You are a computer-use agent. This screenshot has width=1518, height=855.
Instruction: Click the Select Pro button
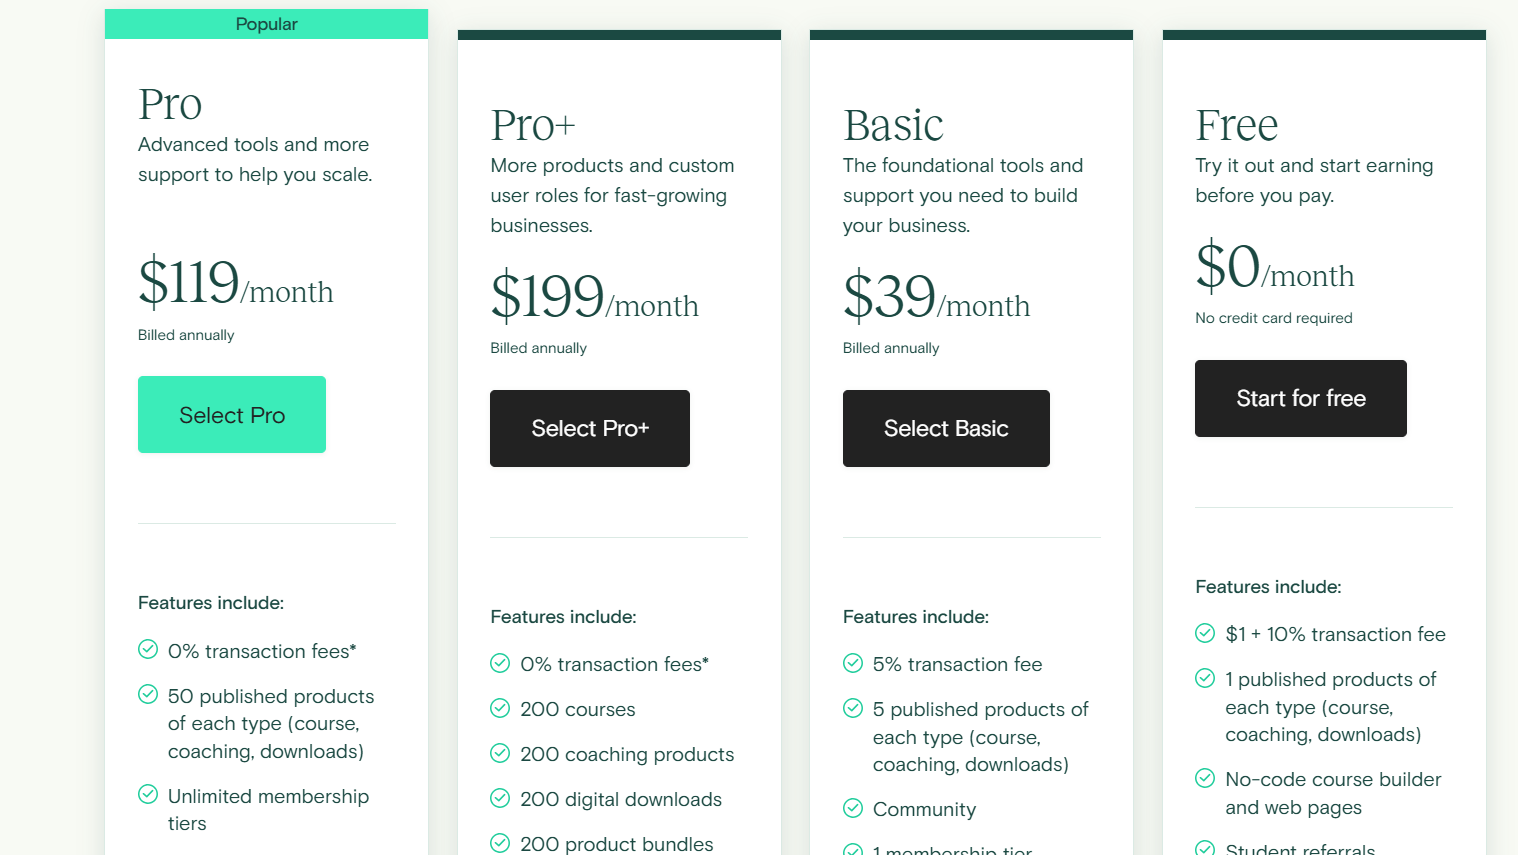[x=232, y=414]
